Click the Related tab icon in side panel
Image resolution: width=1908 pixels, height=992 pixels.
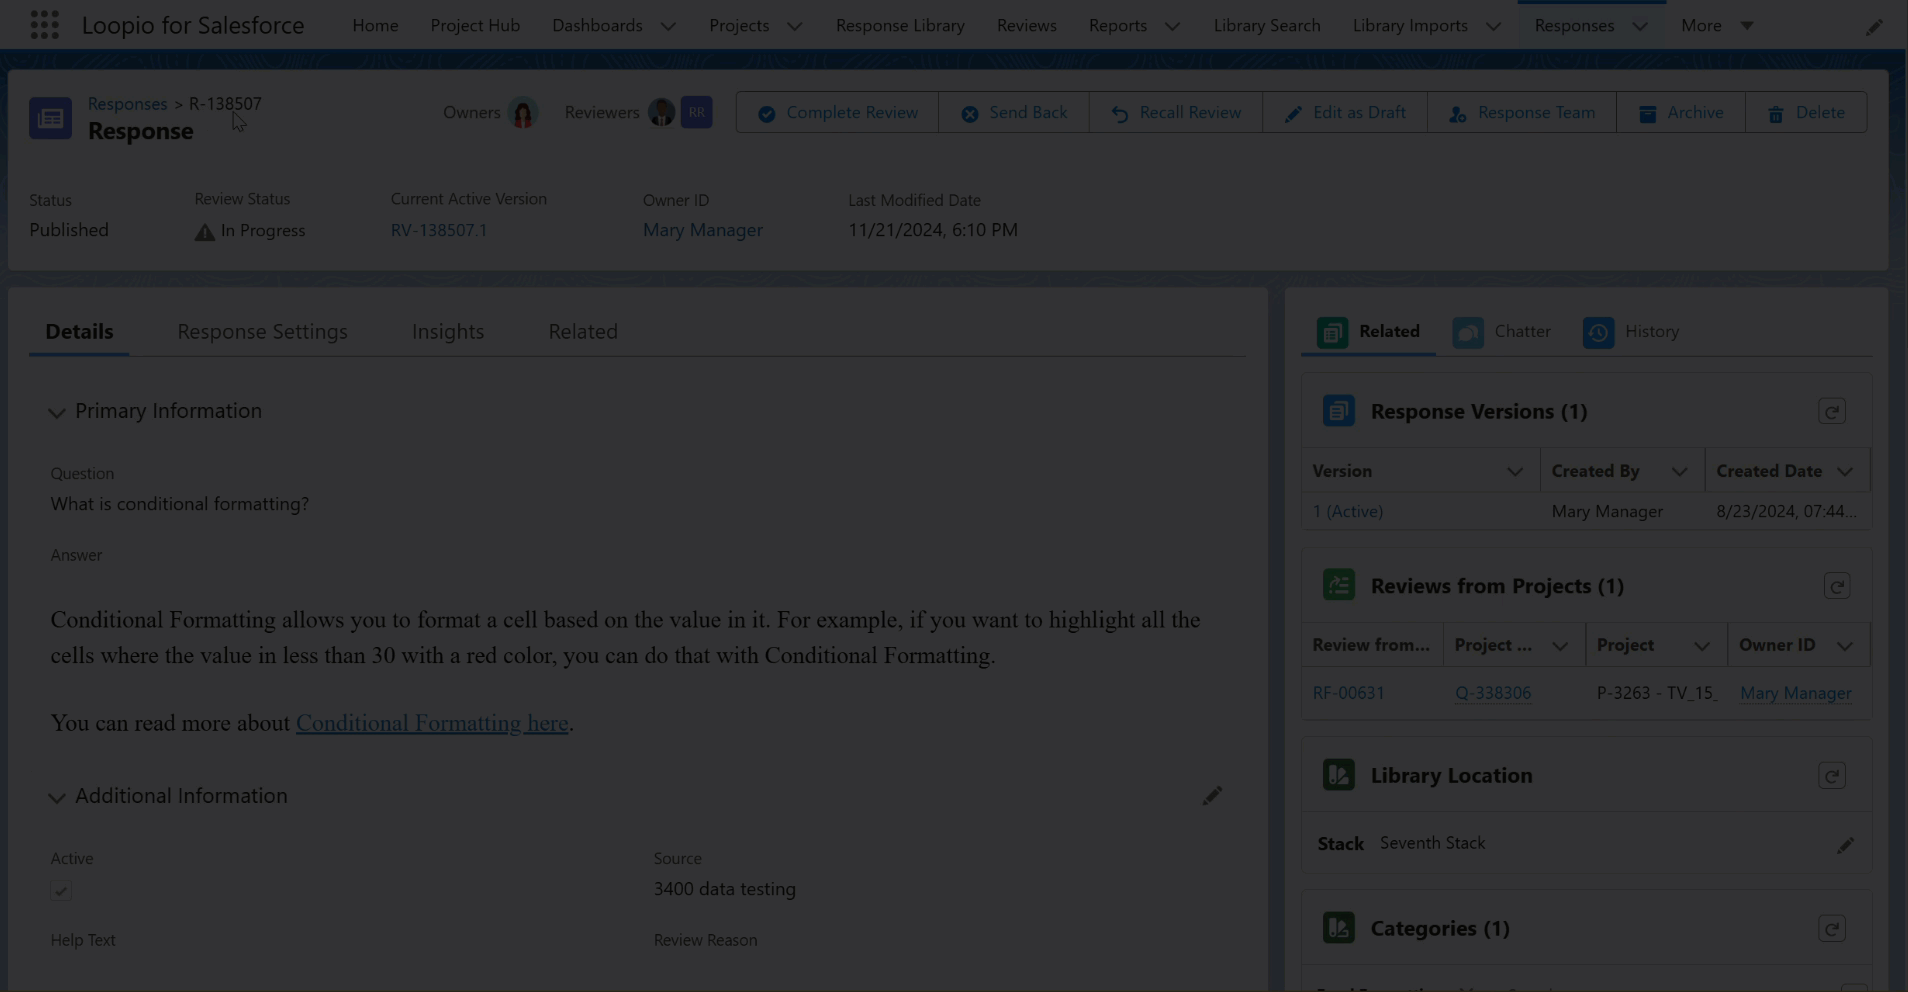pos(1332,332)
